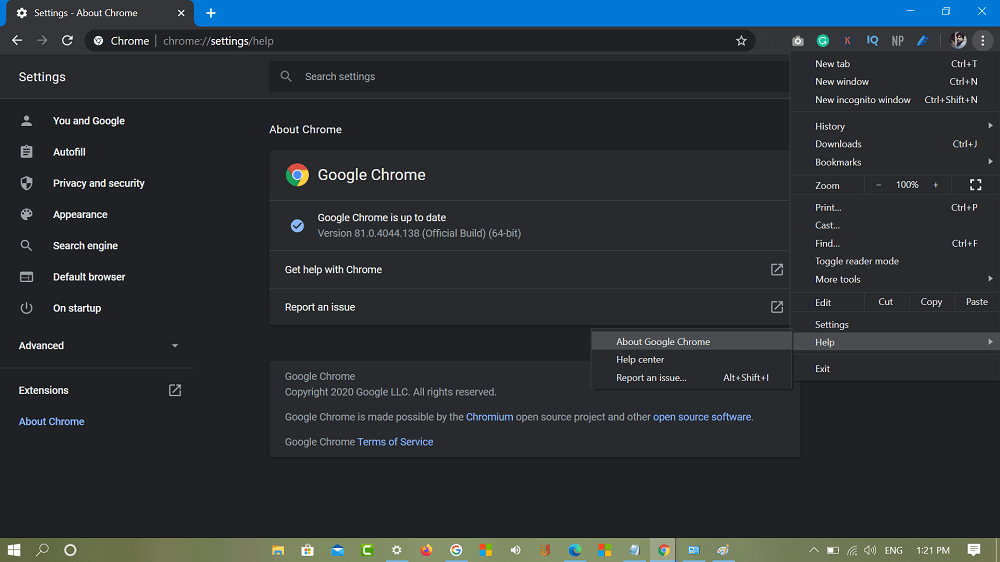Expand the Advanced settings section
Viewport: 1000px width, 562px height.
[x=98, y=346]
